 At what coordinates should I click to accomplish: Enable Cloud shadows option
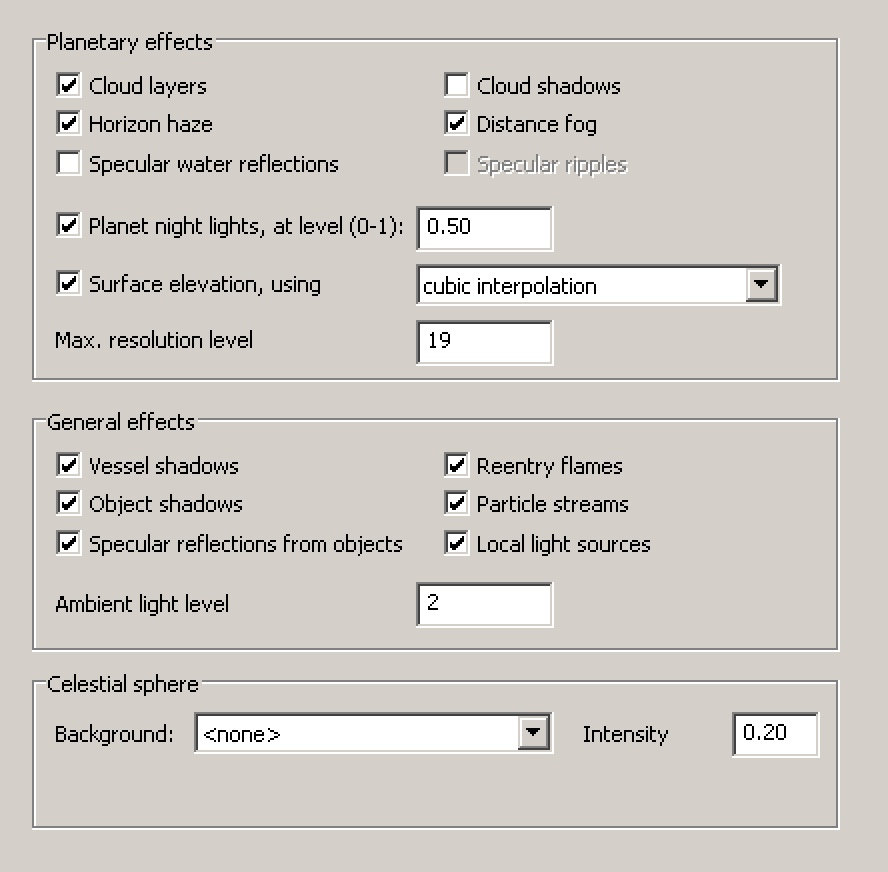[457, 85]
